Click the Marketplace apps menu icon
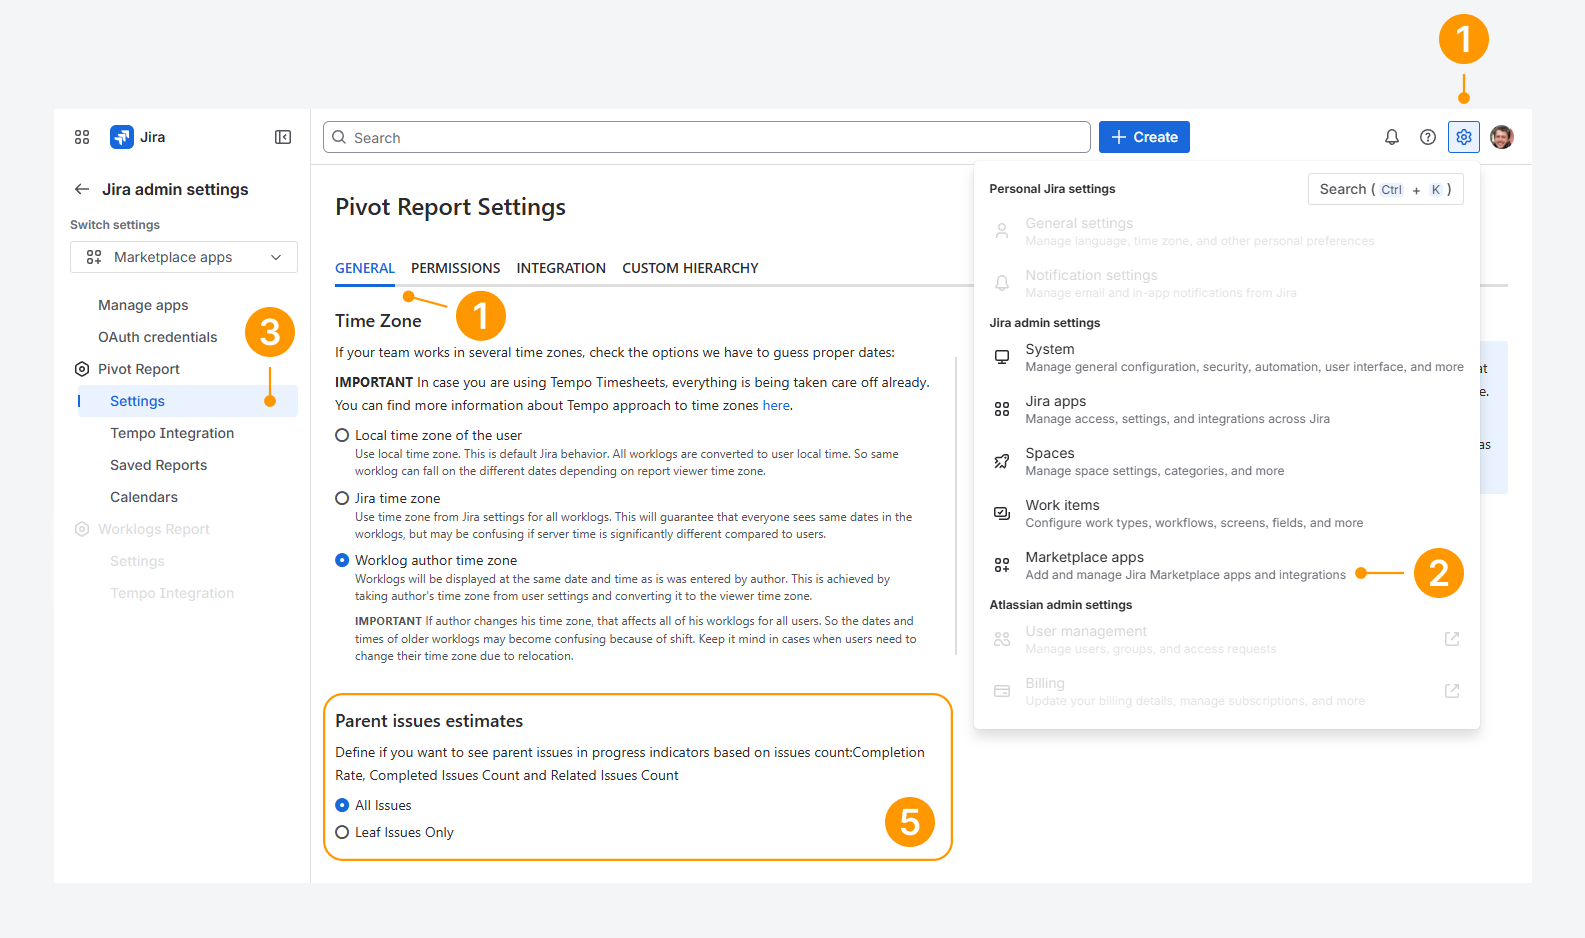The image size is (1585, 938). pos(1002,565)
